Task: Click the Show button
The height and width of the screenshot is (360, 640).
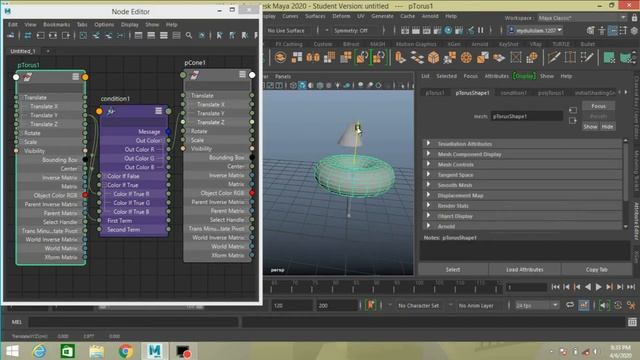Action: pyautogui.click(x=590, y=127)
